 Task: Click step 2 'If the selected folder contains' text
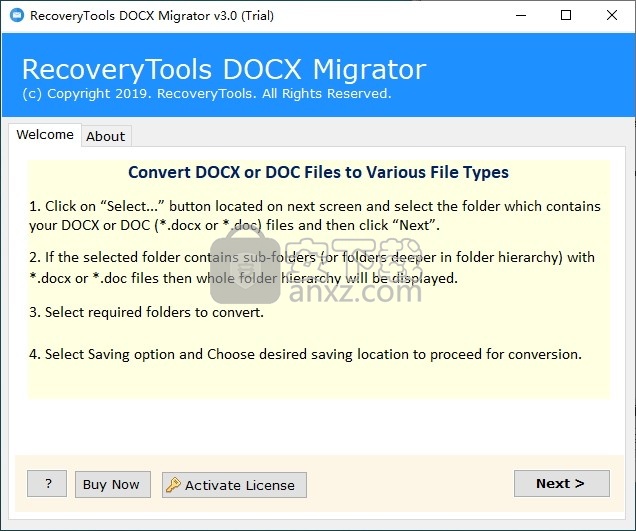(312, 268)
